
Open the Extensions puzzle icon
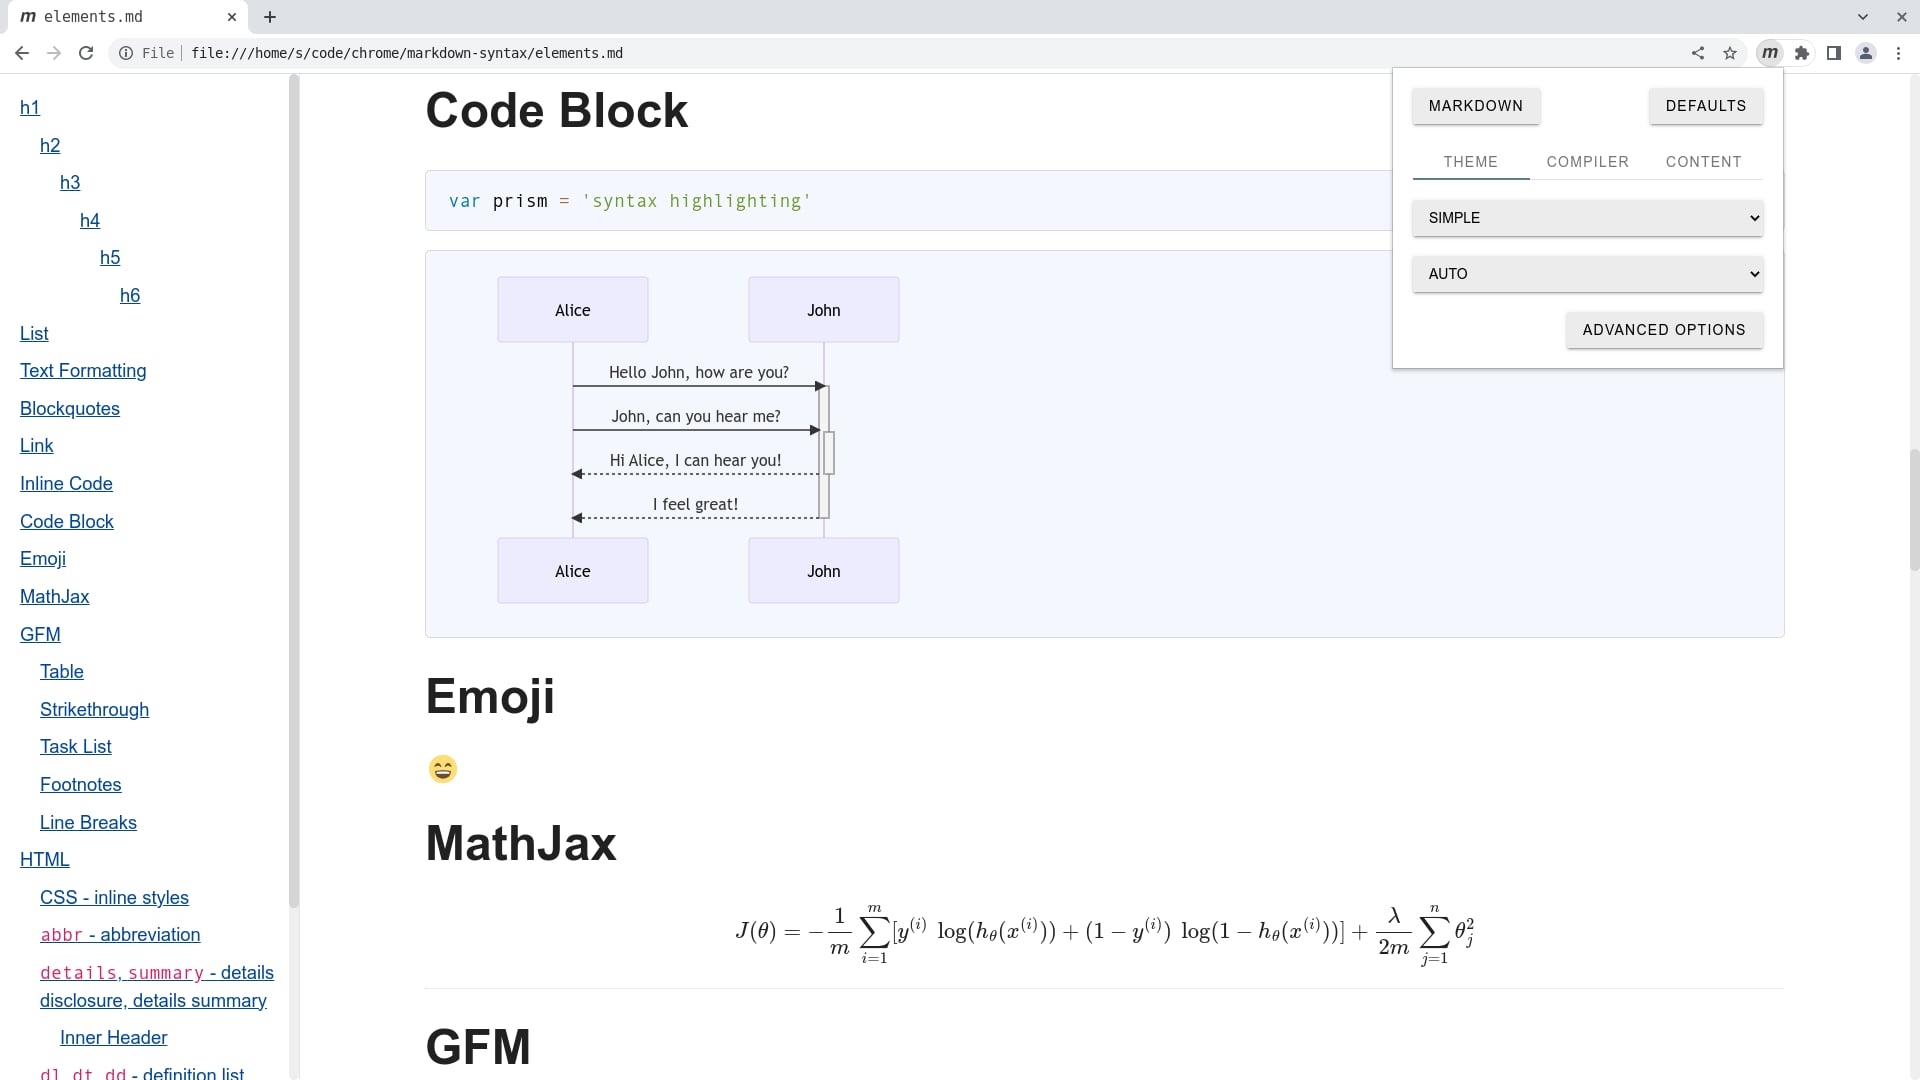point(1802,53)
